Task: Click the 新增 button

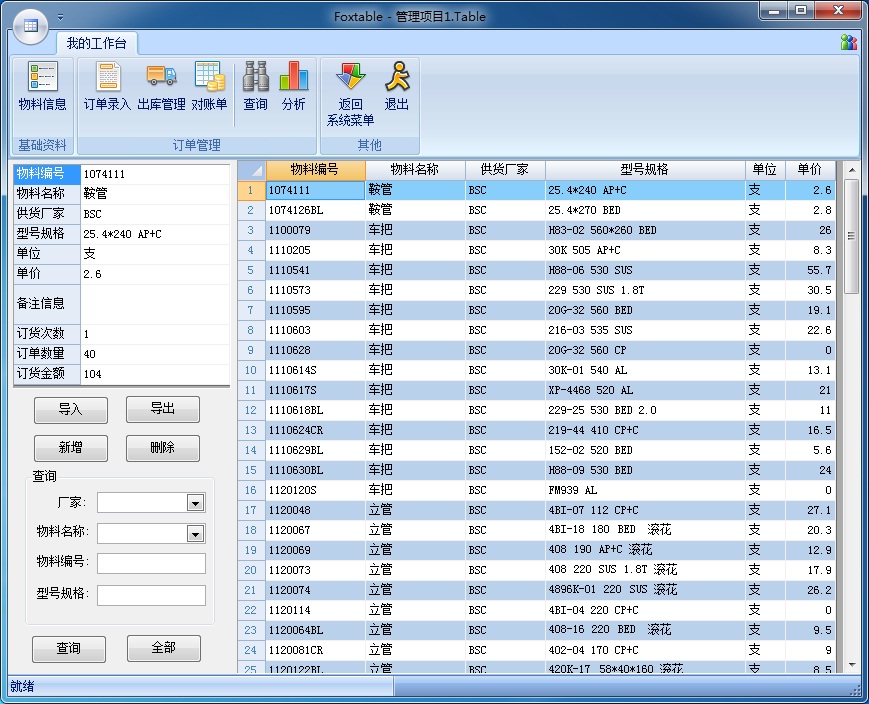Action: [x=71, y=448]
